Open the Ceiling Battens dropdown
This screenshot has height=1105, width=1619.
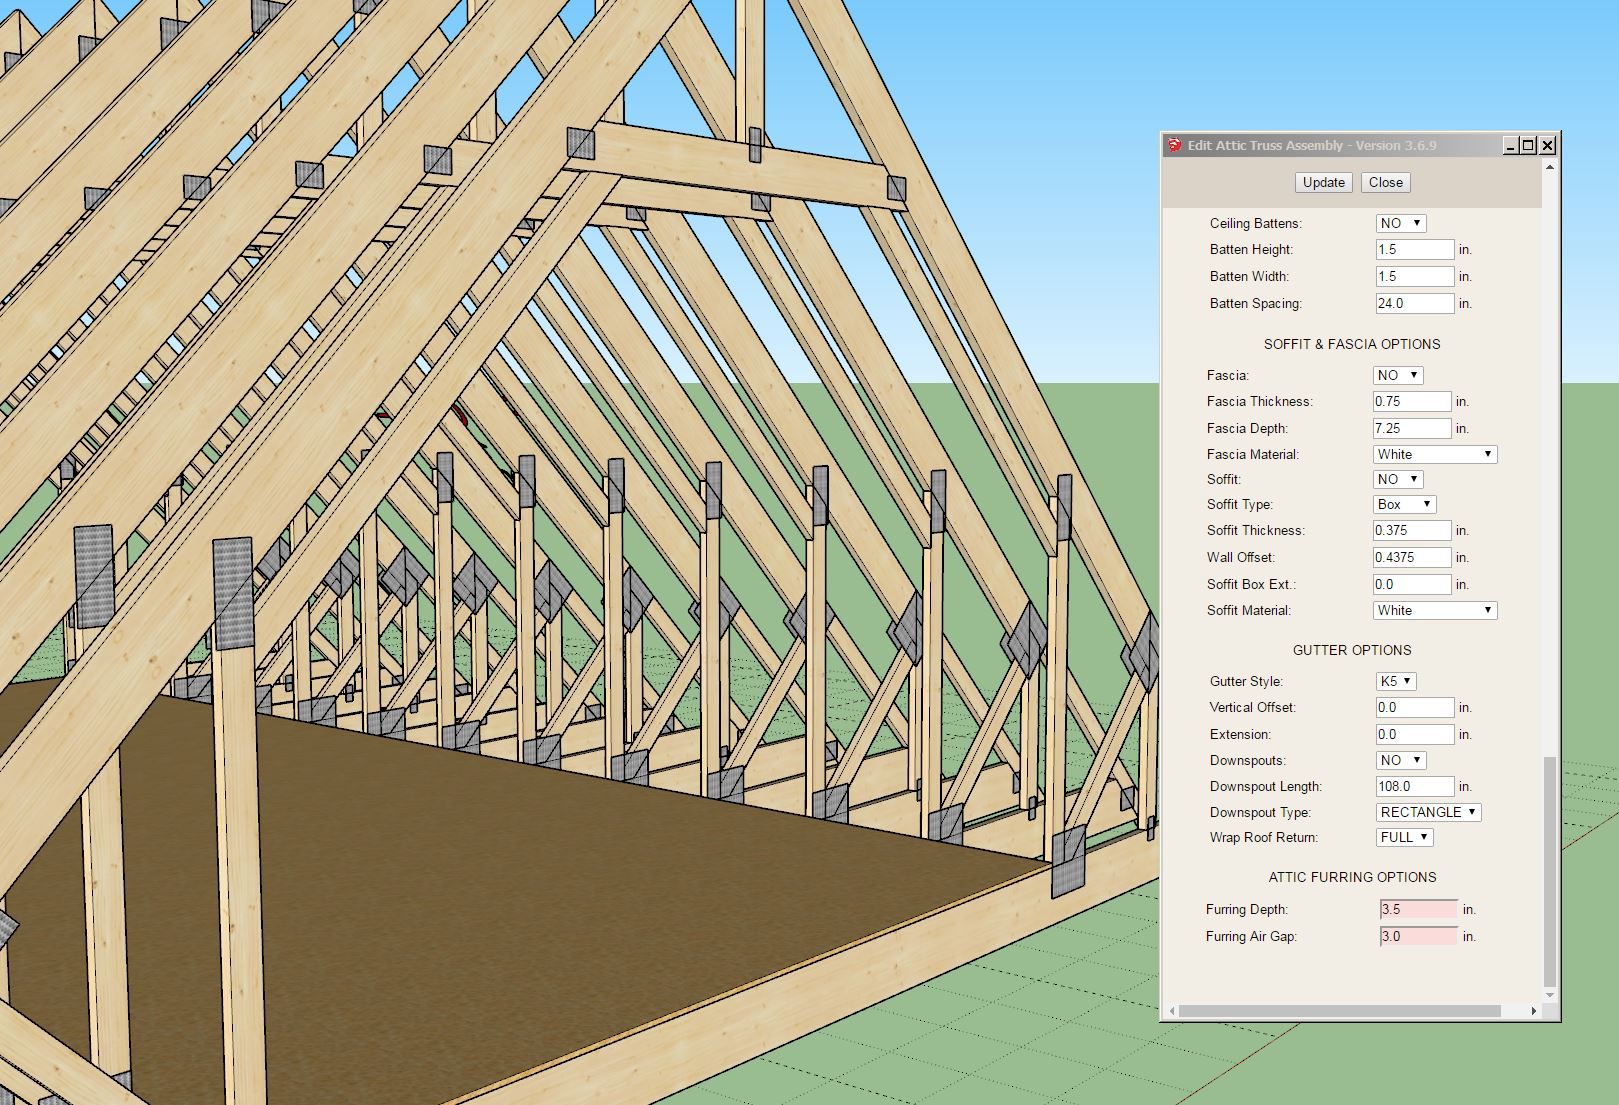[x=1400, y=223]
